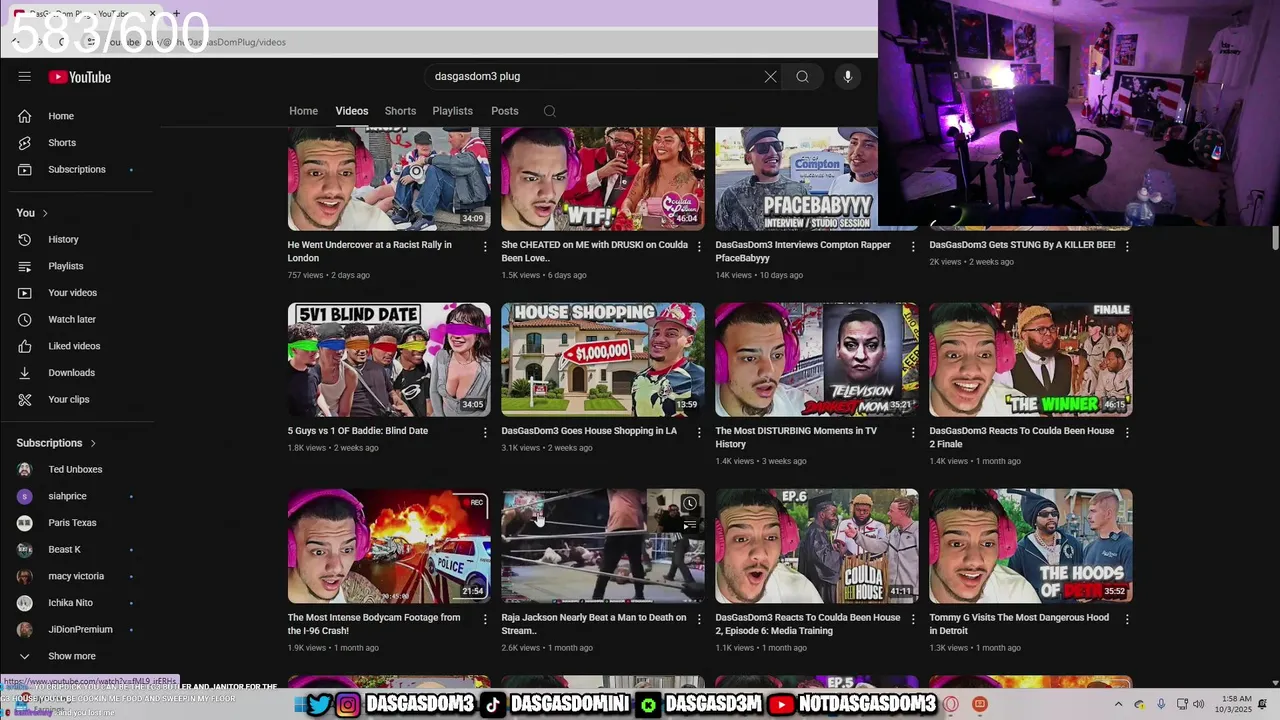Open taskbar volume control

coord(1199,705)
